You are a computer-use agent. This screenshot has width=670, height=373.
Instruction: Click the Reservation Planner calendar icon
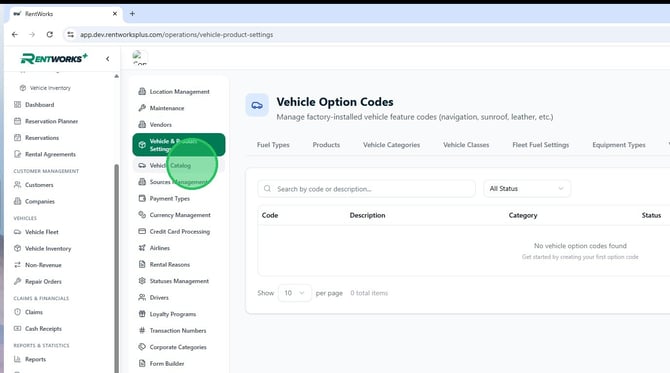[18, 121]
